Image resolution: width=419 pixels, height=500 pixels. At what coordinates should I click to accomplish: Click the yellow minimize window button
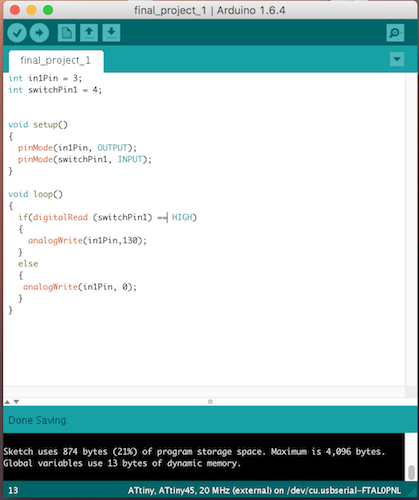click(x=31, y=10)
